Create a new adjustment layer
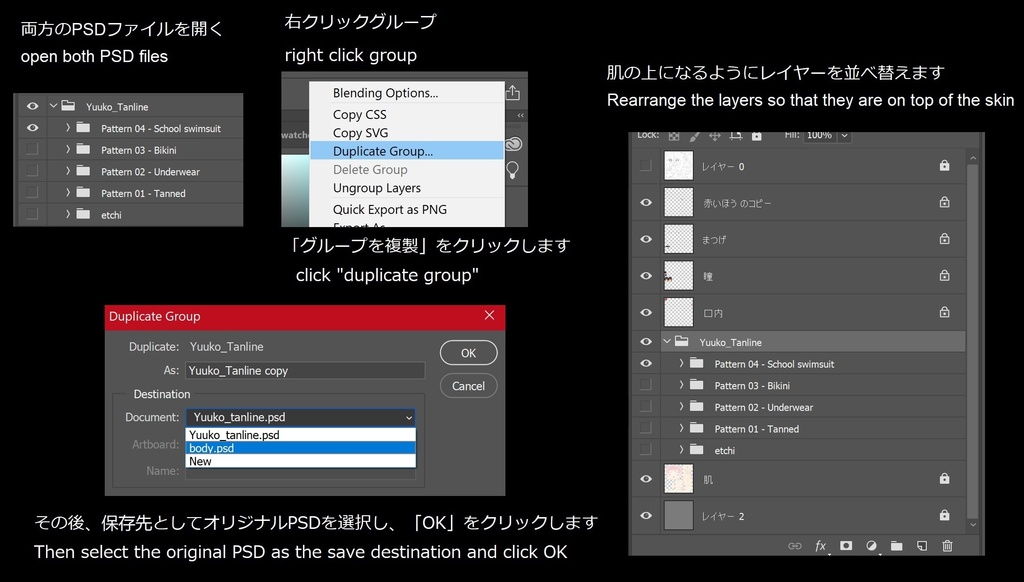This screenshot has height=582, width=1024. [x=872, y=546]
